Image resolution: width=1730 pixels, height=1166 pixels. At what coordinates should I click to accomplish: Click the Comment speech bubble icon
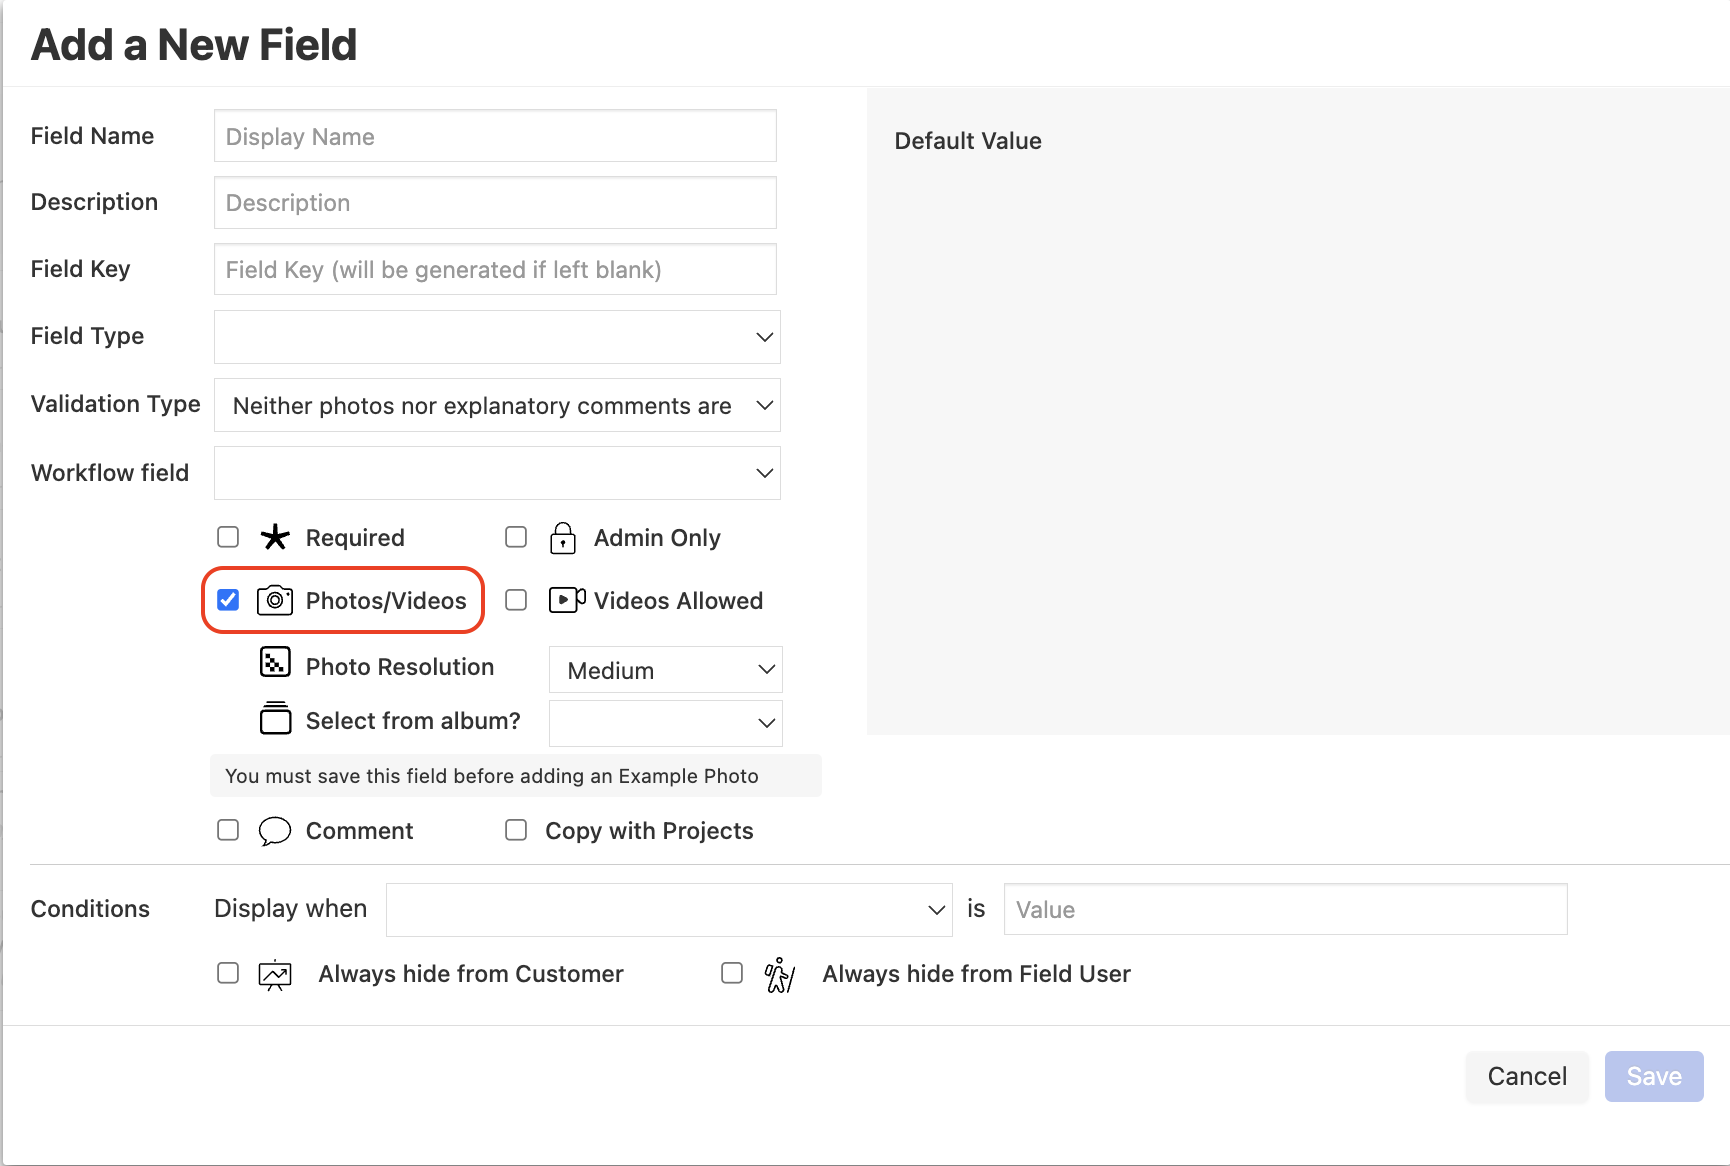tap(275, 831)
